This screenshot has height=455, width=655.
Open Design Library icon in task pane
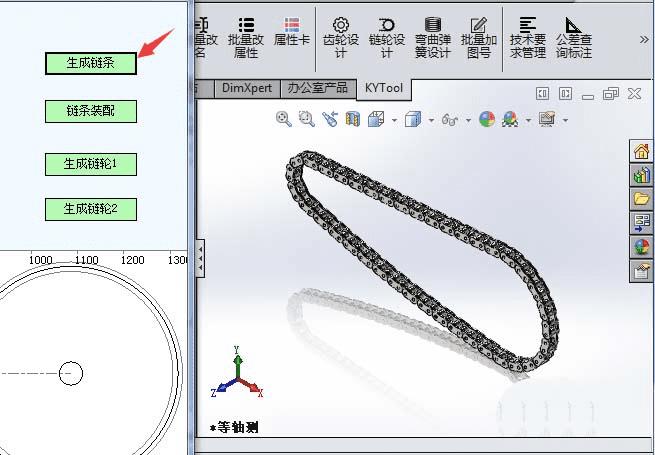[641, 175]
